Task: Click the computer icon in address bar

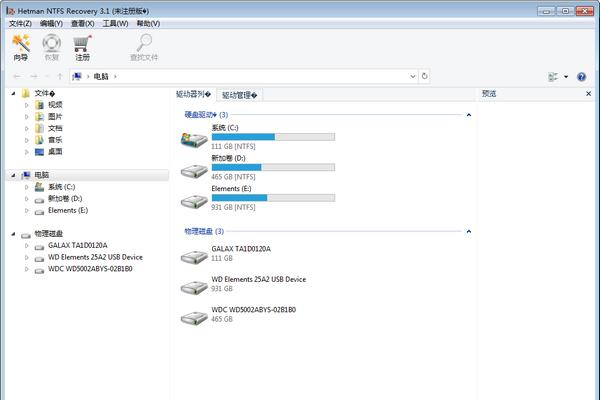Action: 77,76
